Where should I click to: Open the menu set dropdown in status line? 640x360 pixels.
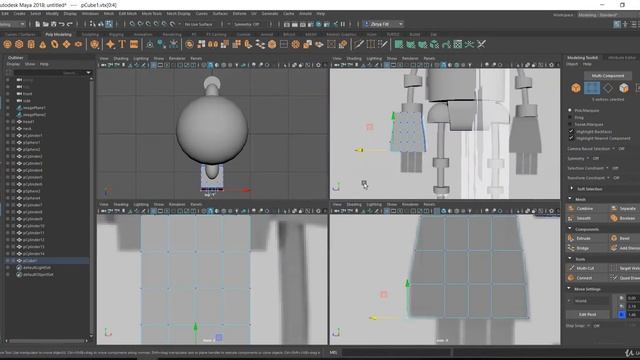(13, 24)
